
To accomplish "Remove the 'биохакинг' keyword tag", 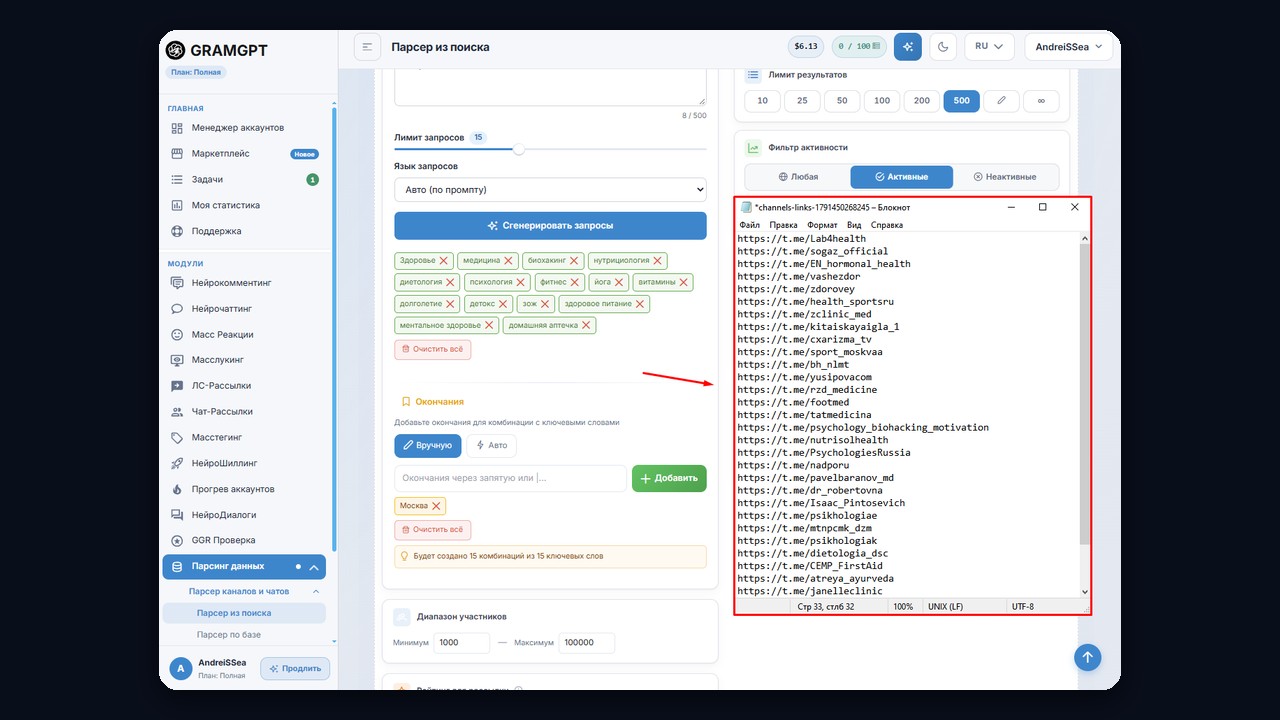I will coord(574,261).
